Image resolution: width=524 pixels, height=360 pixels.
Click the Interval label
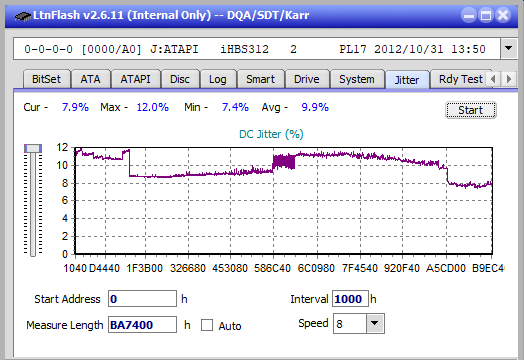click(309, 299)
